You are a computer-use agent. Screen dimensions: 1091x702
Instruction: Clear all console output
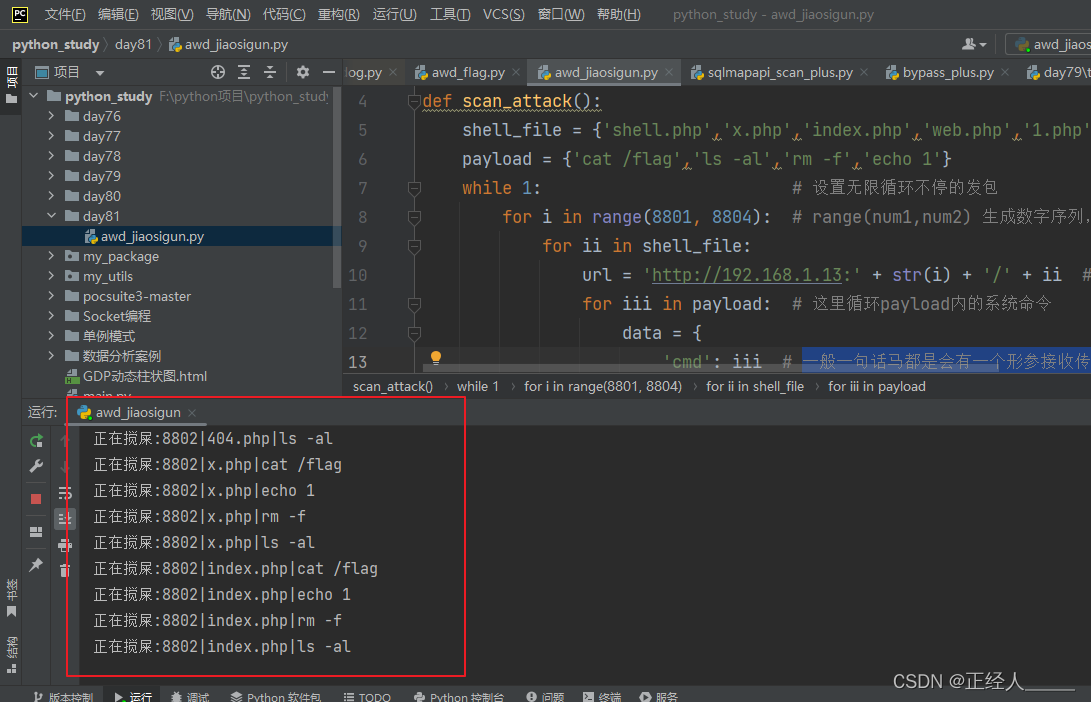click(65, 571)
